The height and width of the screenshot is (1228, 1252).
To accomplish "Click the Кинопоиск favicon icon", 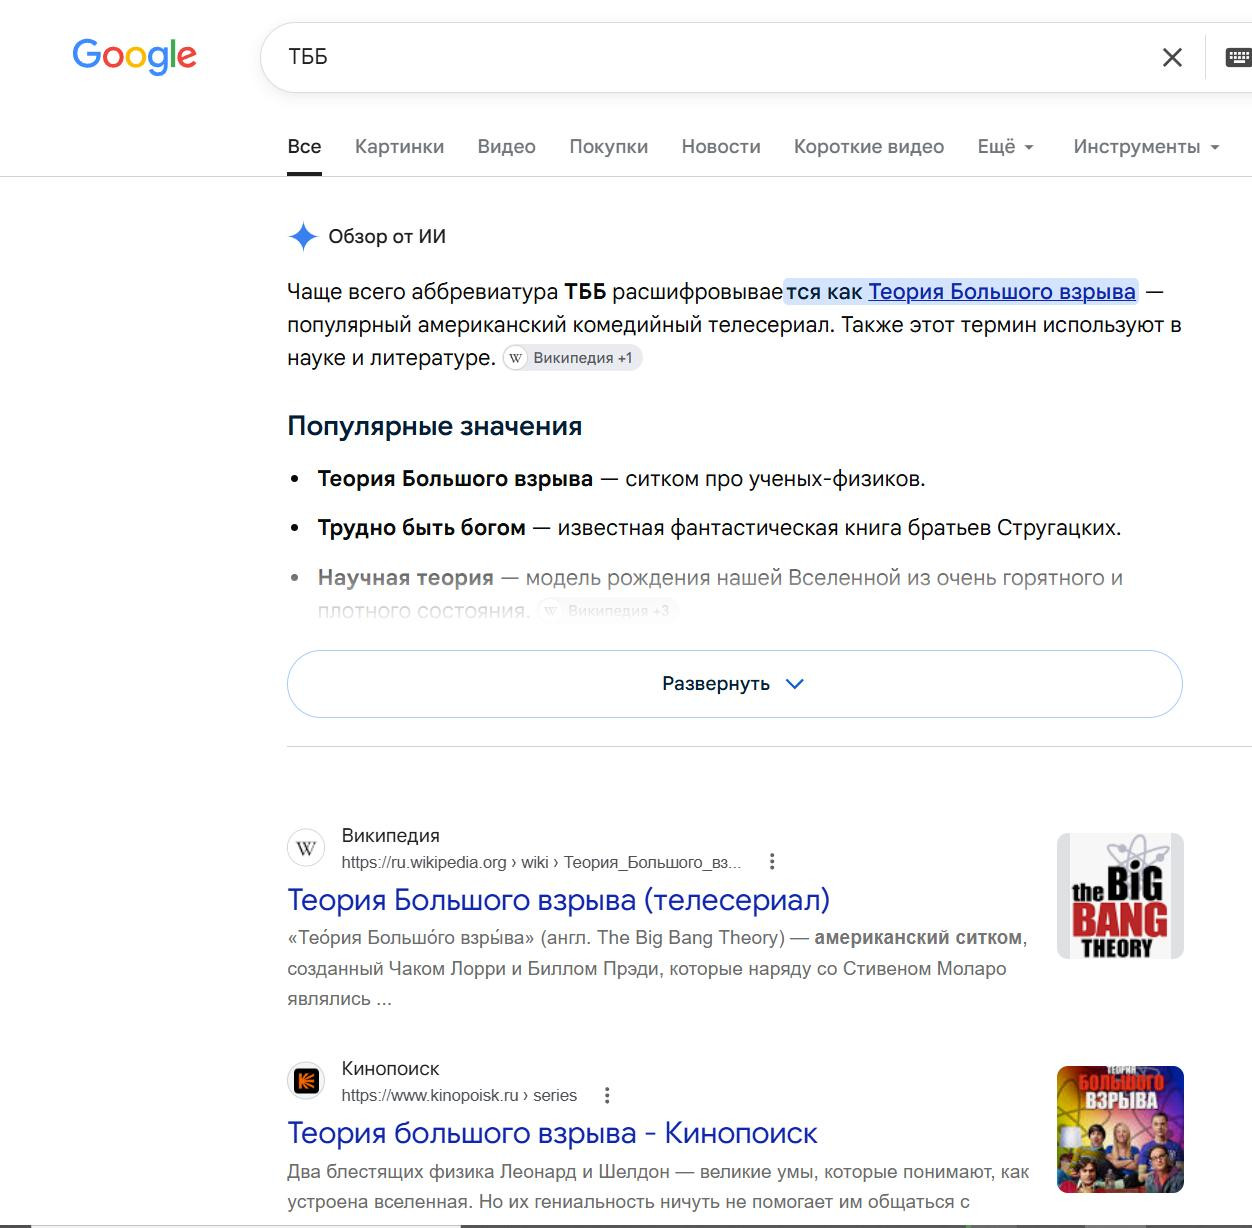I will click(x=306, y=1081).
